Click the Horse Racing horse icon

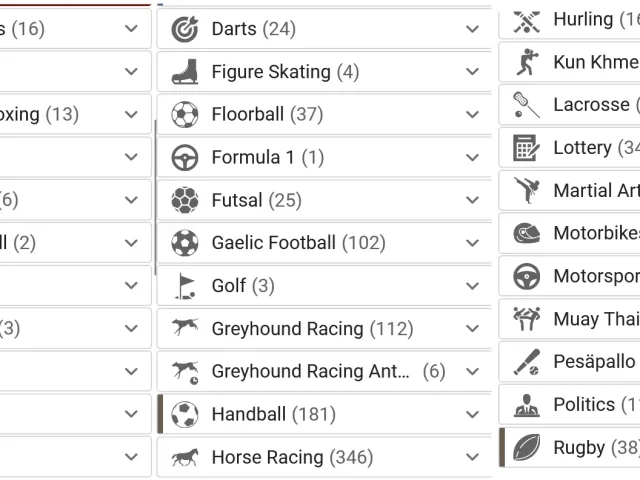[x=185, y=457]
